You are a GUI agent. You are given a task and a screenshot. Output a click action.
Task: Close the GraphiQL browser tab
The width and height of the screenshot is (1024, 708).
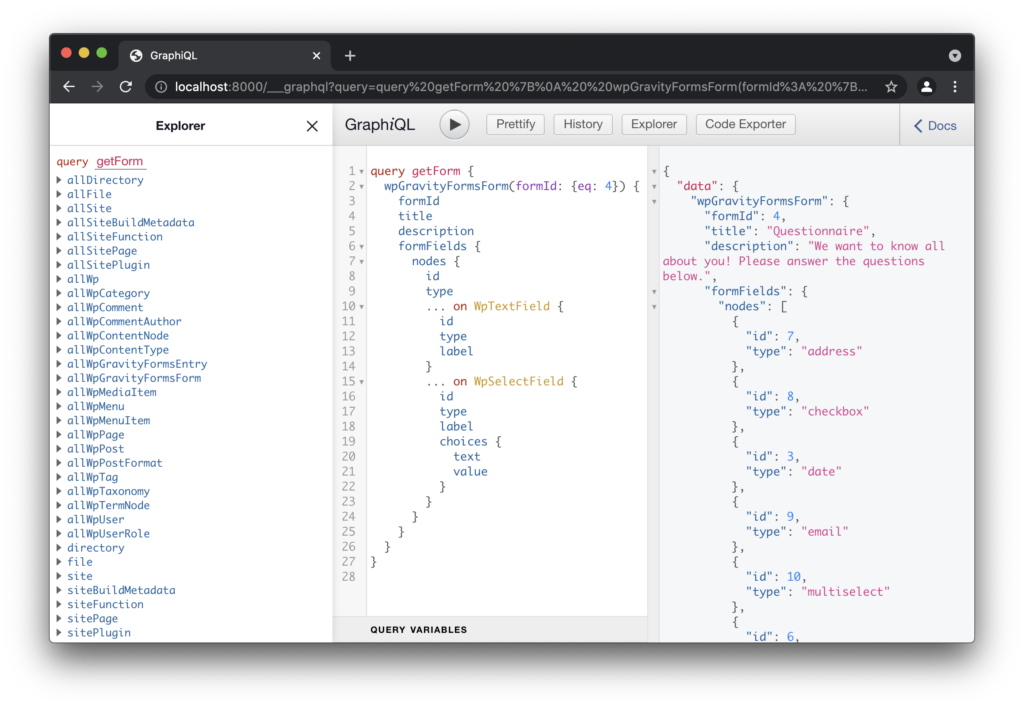[316, 56]
